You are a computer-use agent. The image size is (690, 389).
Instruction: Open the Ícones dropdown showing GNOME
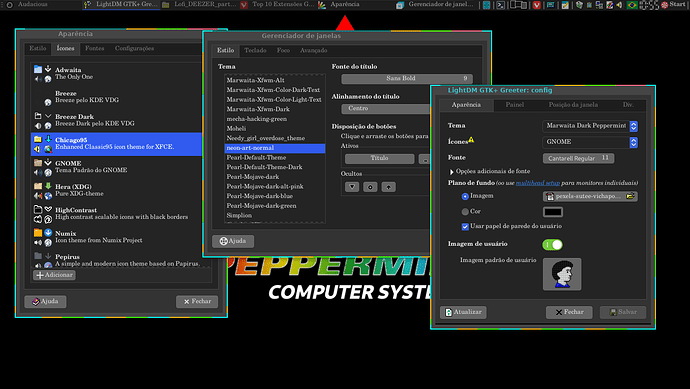pyautogui.click(x=590, y=142)
